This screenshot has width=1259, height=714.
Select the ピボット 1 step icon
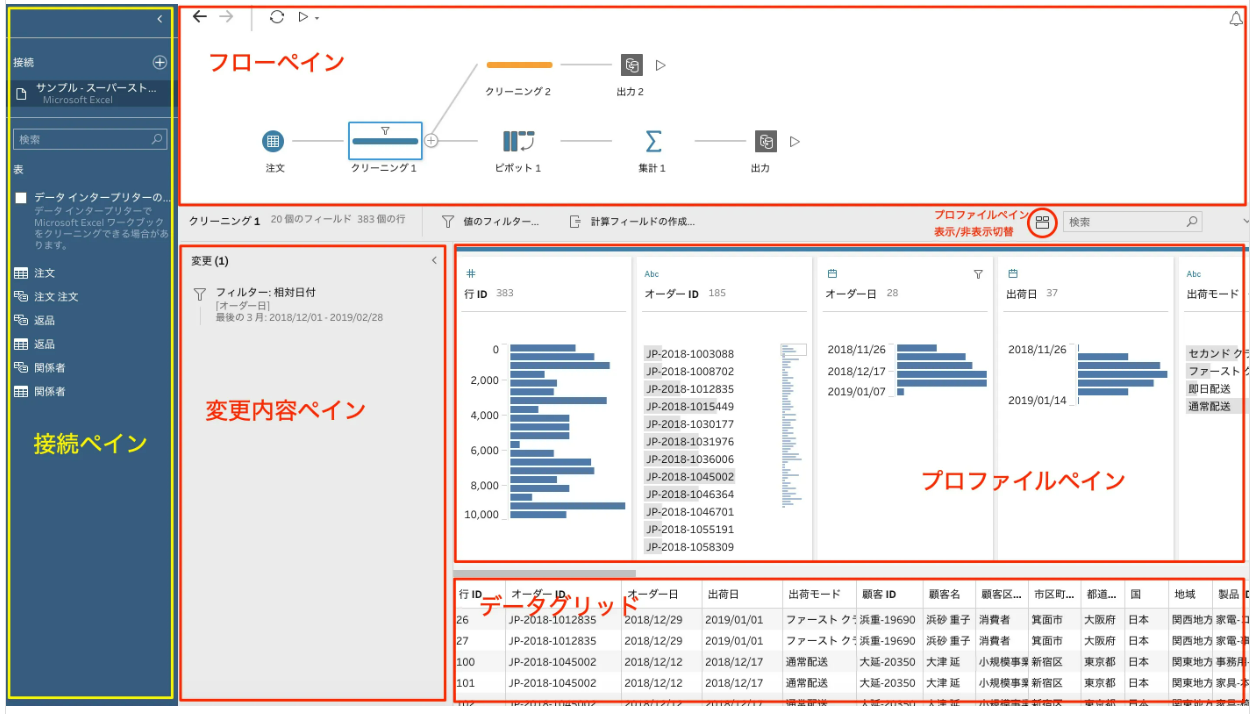518,141
